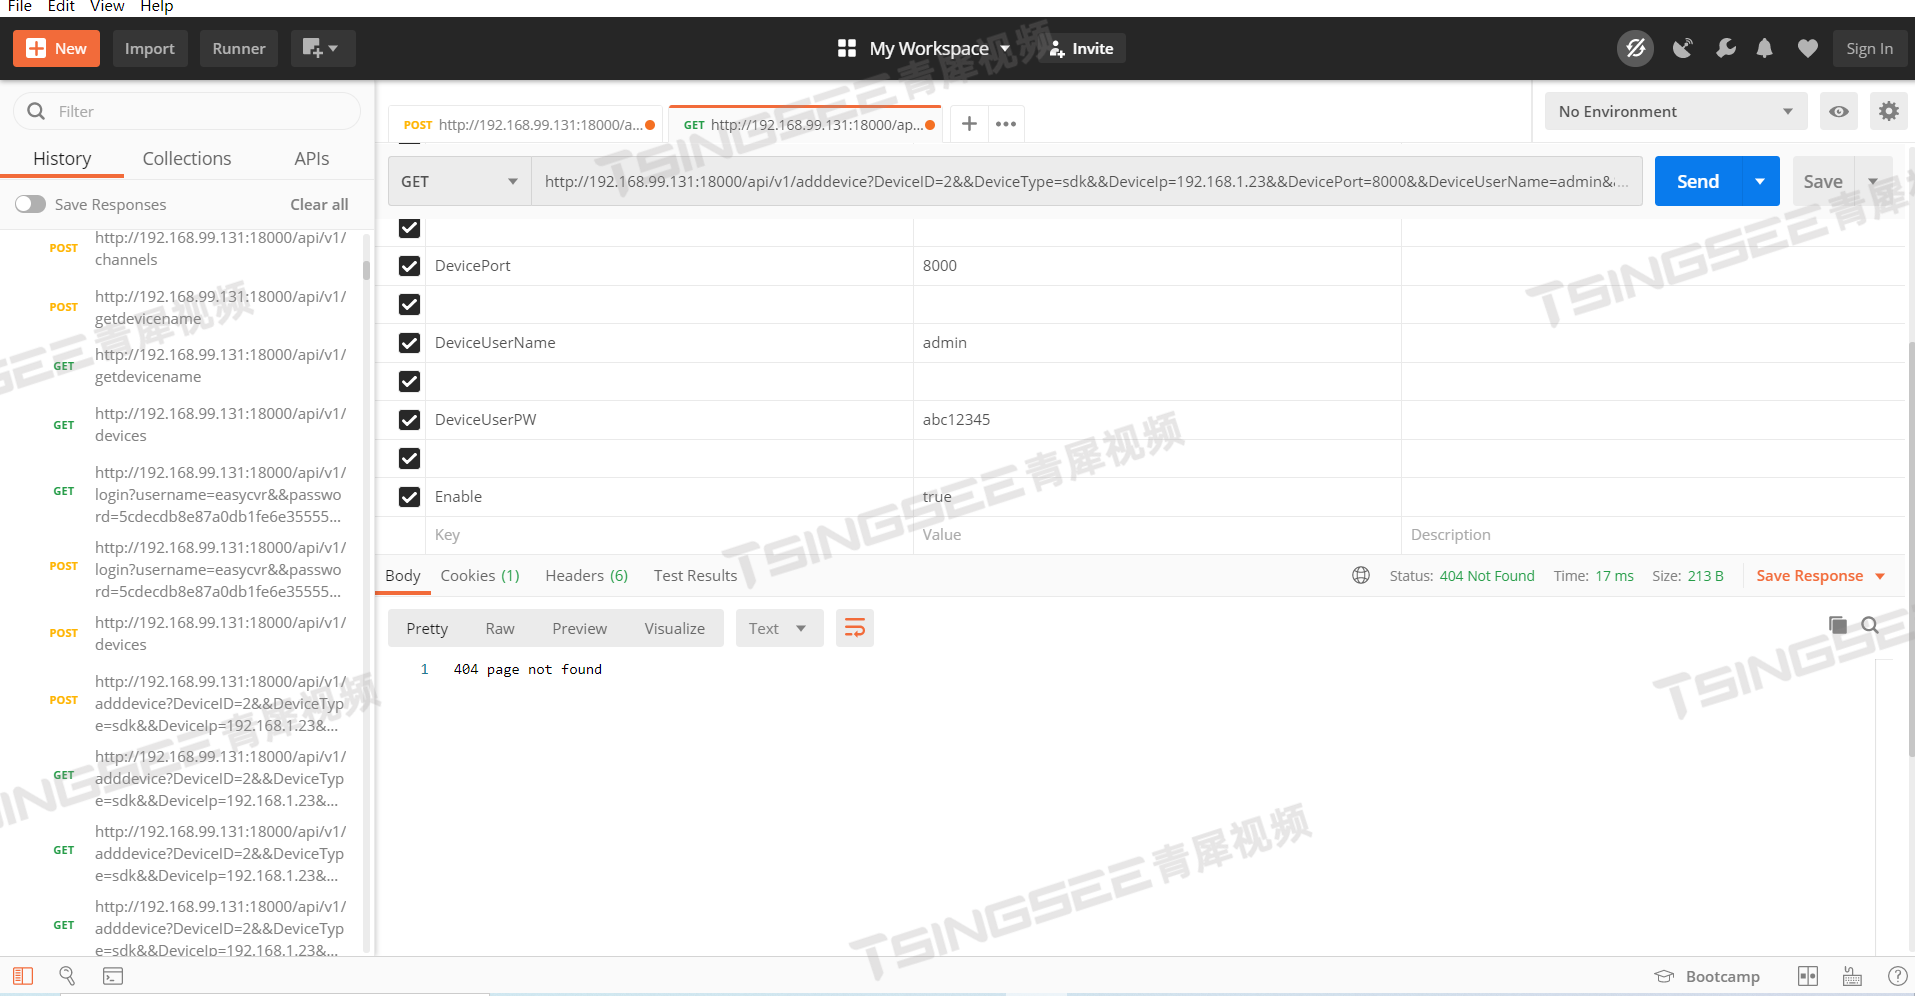Open the Headers response tab
Screen dimensions: 1915x996
point(586,575)
